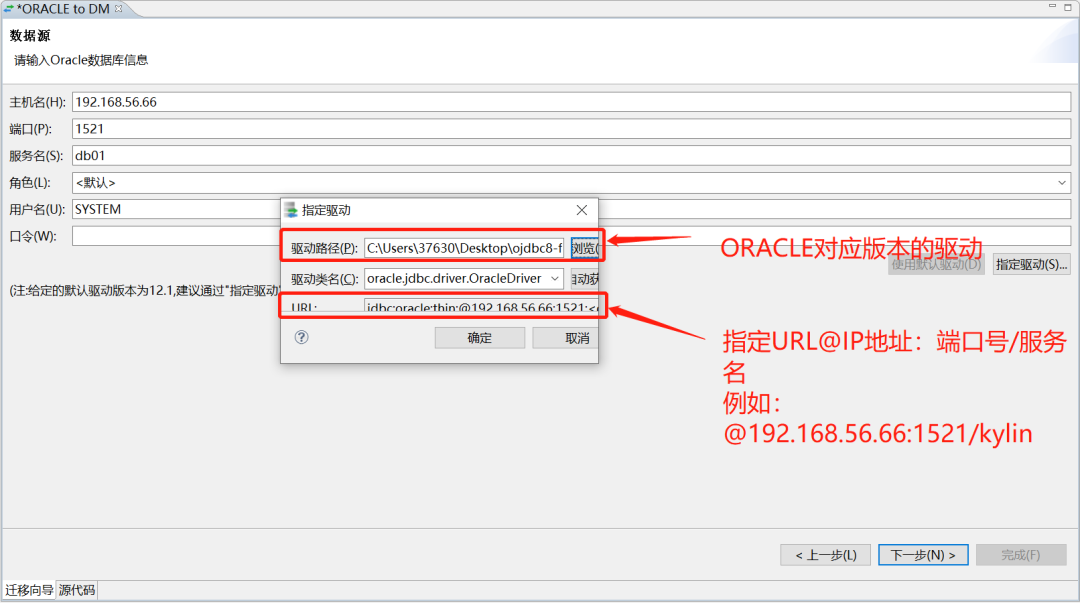The height and width of the screenshot is (603, 1080).
Task: Select the ORACLE to DM tab
Action: (x=63, y=9)
